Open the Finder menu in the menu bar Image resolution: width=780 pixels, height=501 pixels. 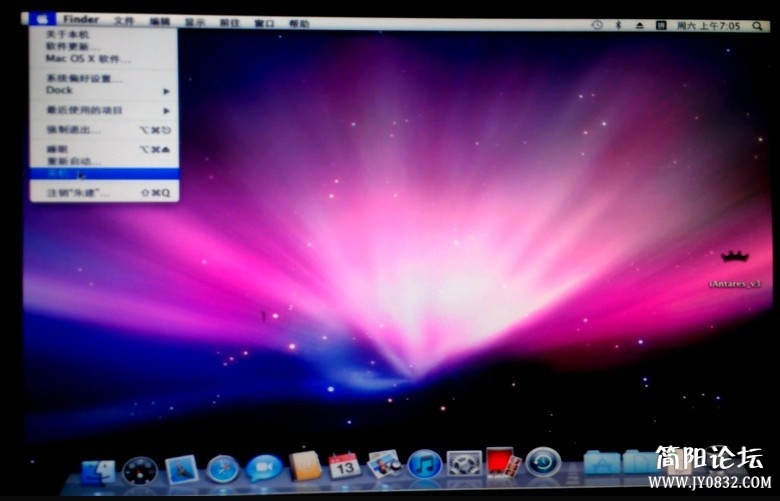(81, 19)
